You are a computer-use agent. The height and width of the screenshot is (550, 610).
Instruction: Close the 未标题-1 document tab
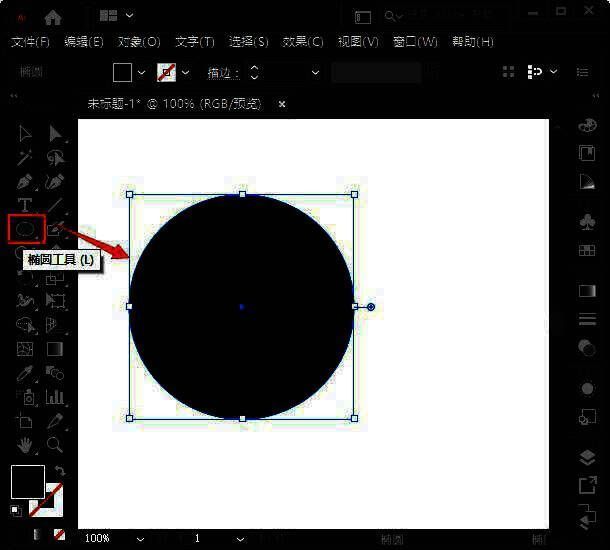pyautogui.click(x=282, y=104)
